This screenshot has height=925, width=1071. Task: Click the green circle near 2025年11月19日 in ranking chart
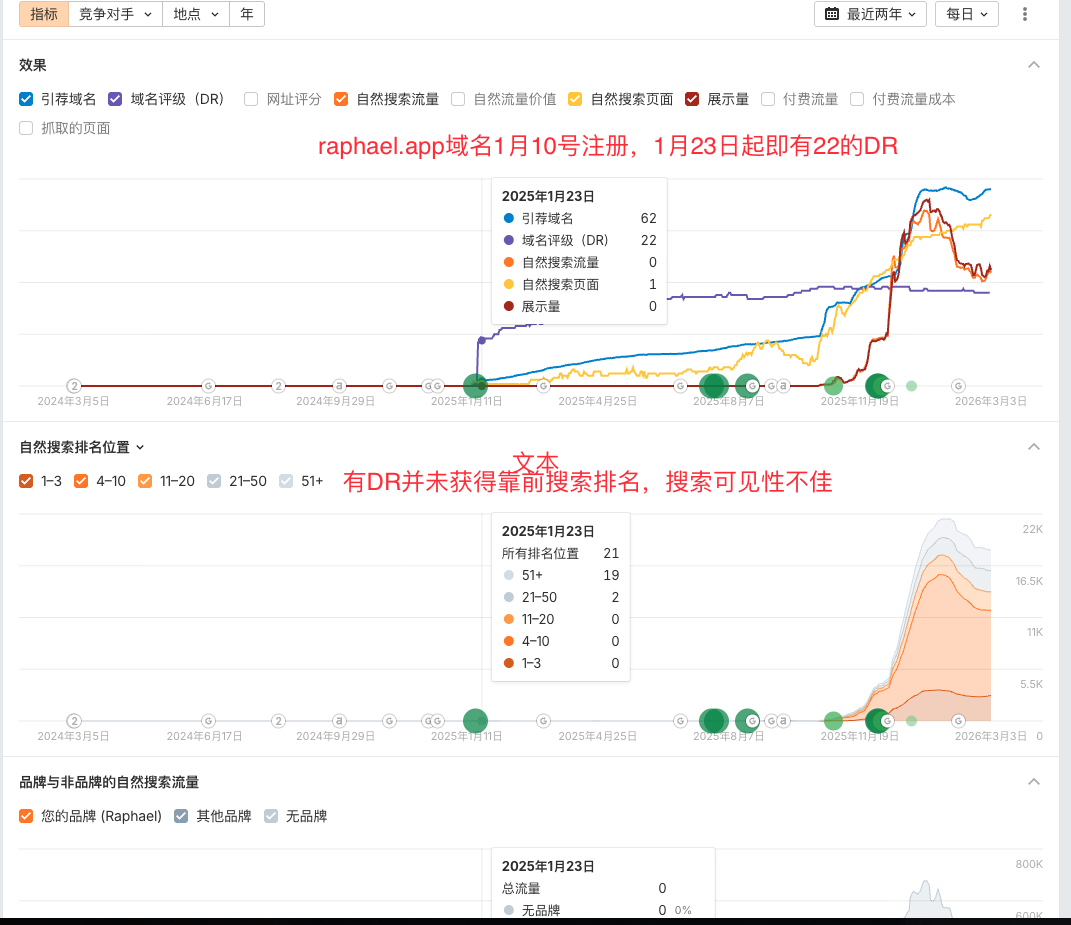(877, 720)
